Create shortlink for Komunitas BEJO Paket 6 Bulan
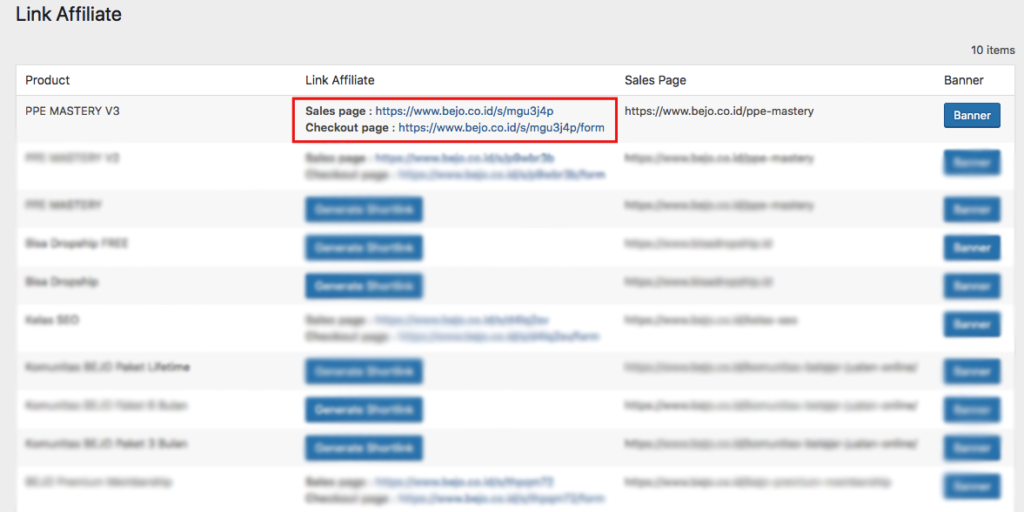Screen dimensions: 1024x512 tap(364, 409)
